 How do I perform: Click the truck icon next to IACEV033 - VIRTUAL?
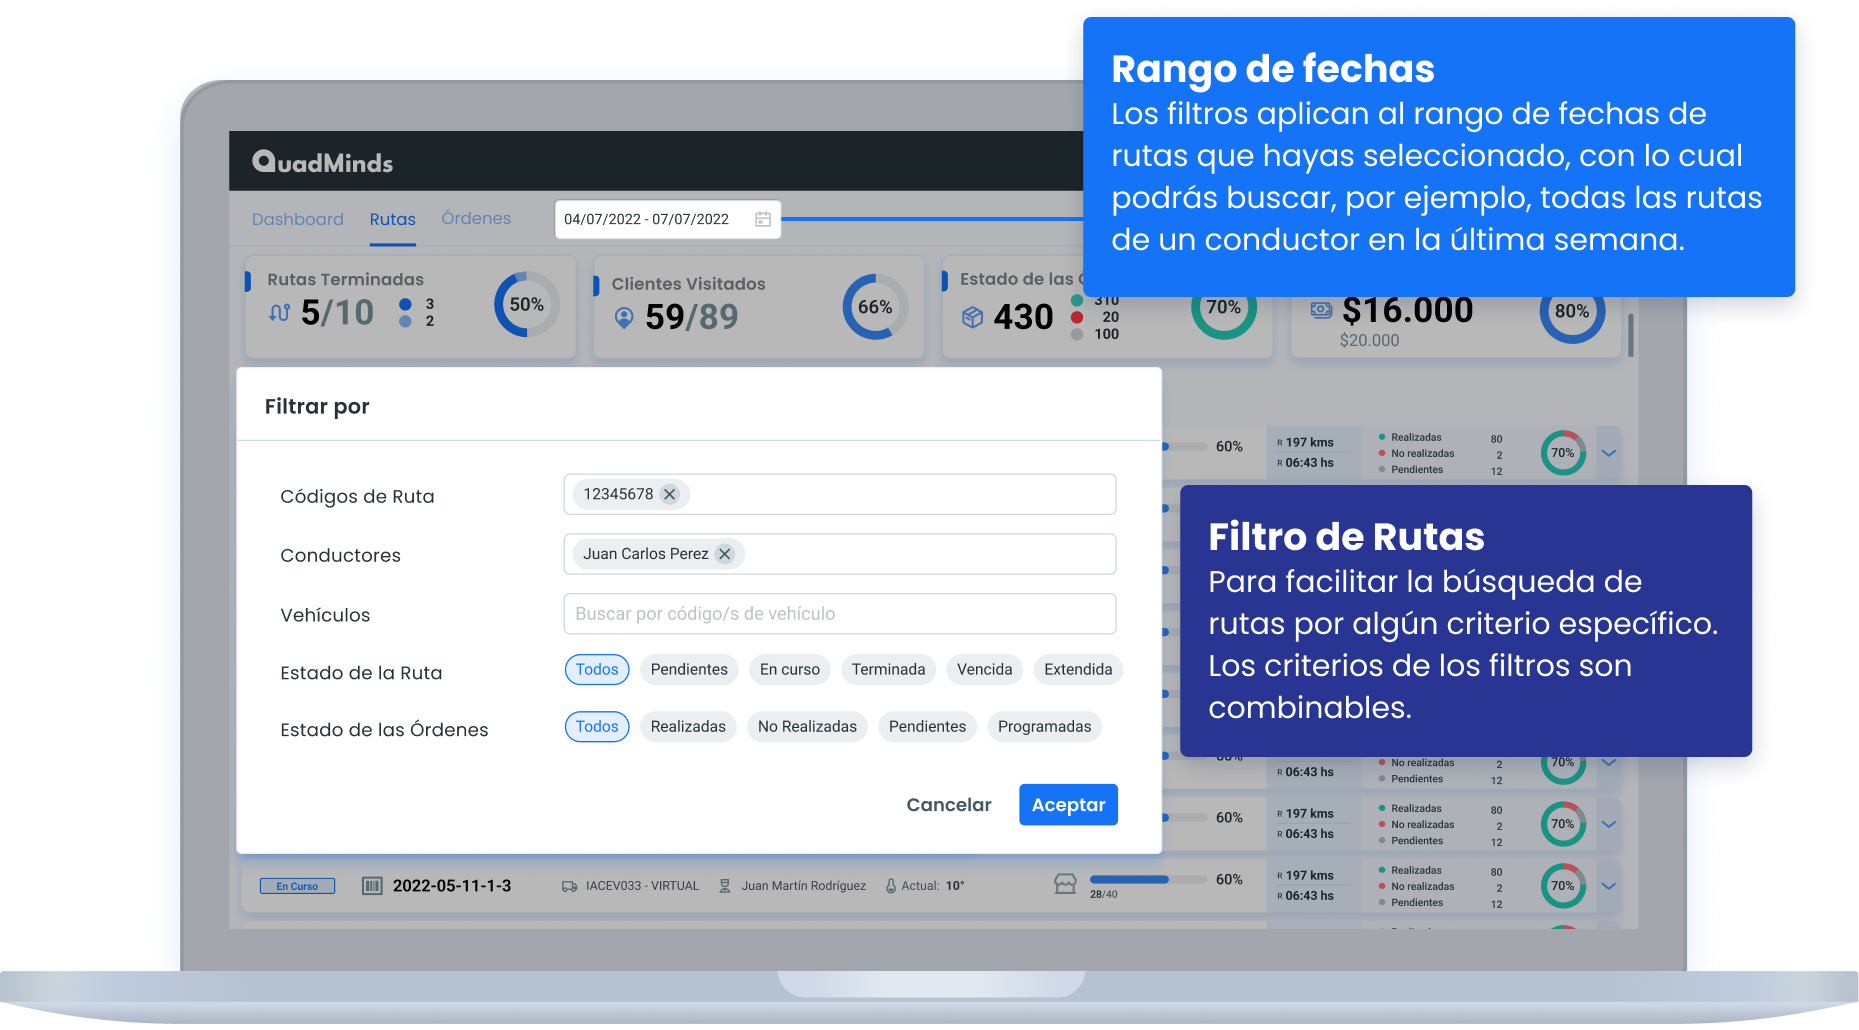569,886
